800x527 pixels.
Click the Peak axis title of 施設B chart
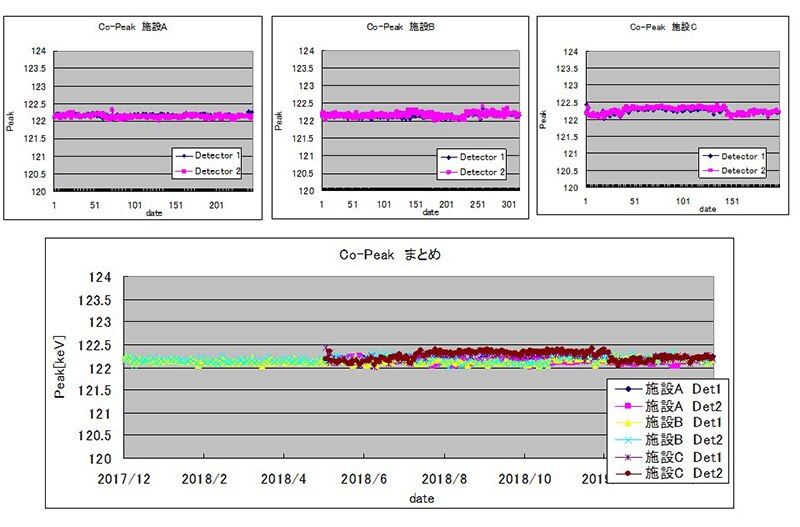pos(278,122)
